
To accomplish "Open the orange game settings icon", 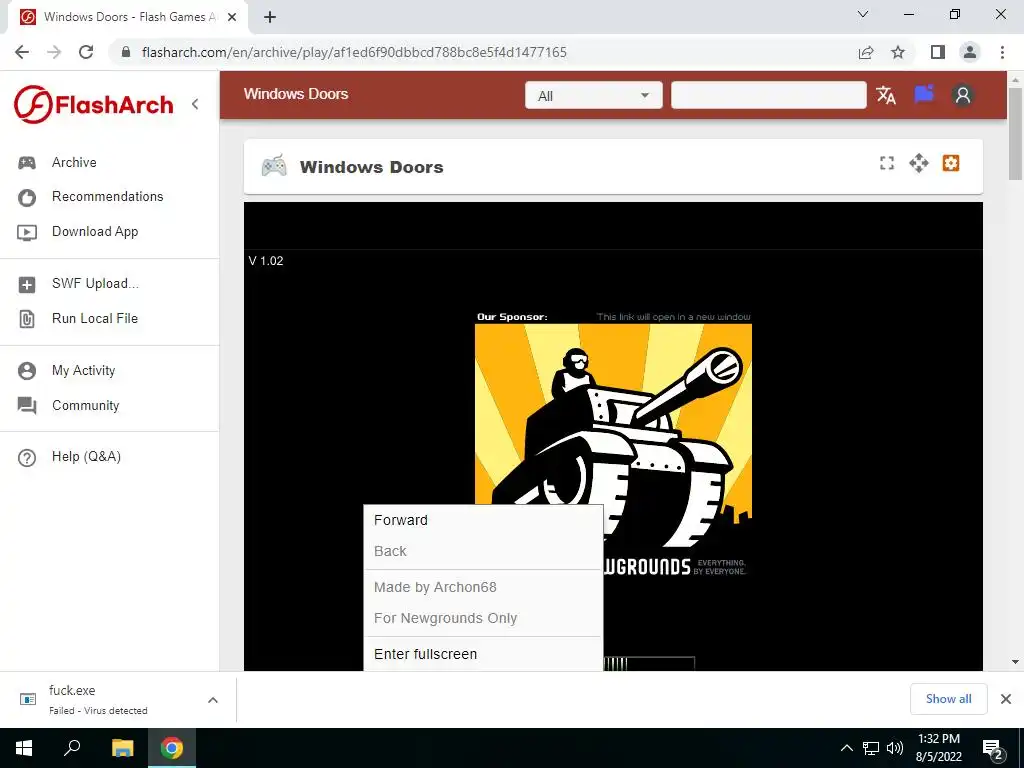I will 951,163.
